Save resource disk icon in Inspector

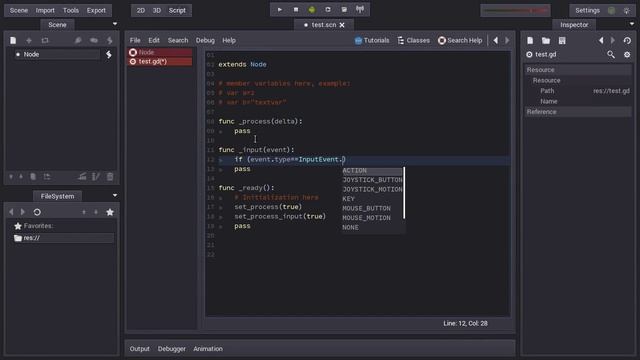point(562,40)
